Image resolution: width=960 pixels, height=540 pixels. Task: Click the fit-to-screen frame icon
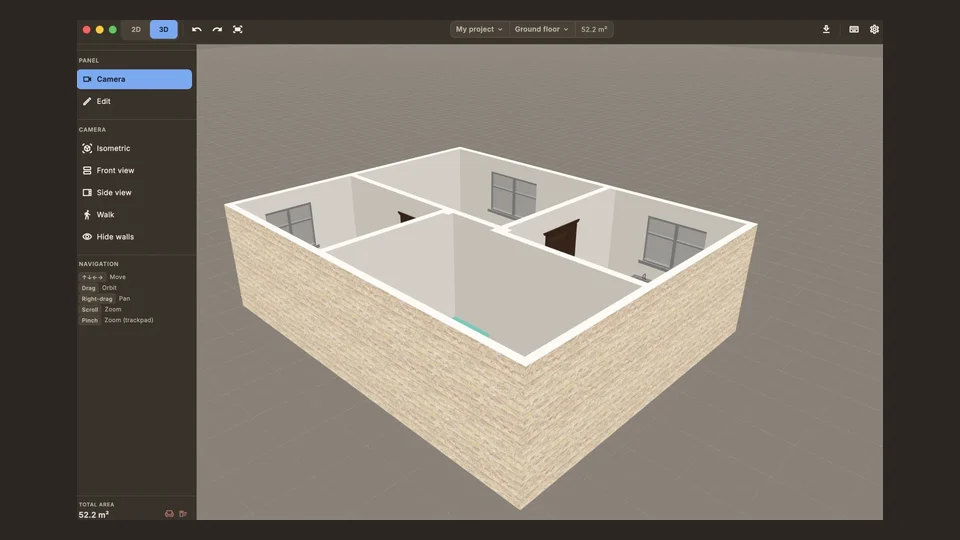(x=238, y=29)
